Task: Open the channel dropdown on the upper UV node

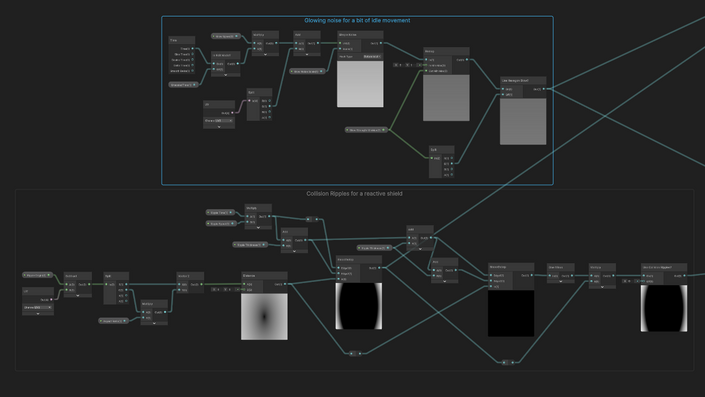Action: click(x=219, y=120)
